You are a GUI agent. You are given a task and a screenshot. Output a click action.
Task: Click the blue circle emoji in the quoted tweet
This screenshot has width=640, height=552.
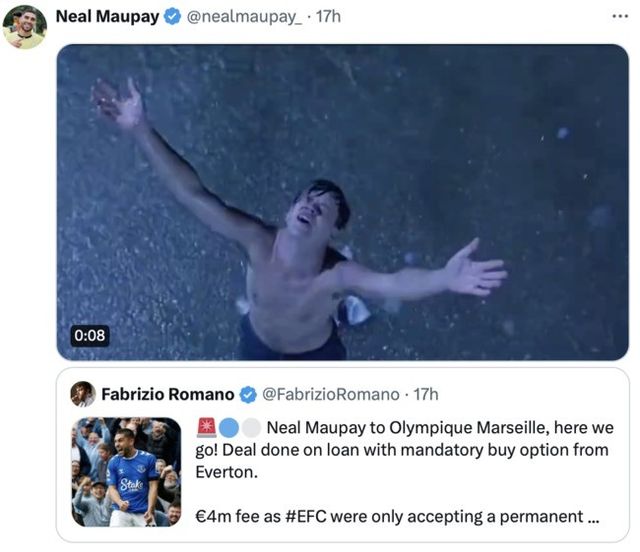click(229, 427)
